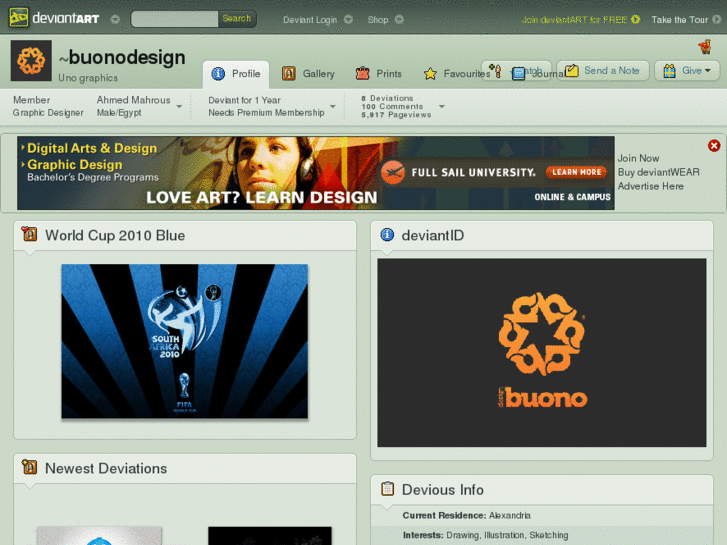Click the arrow icon next to Take the Tour
Screen dimensions: 727x545
click(x=716, y=19)
